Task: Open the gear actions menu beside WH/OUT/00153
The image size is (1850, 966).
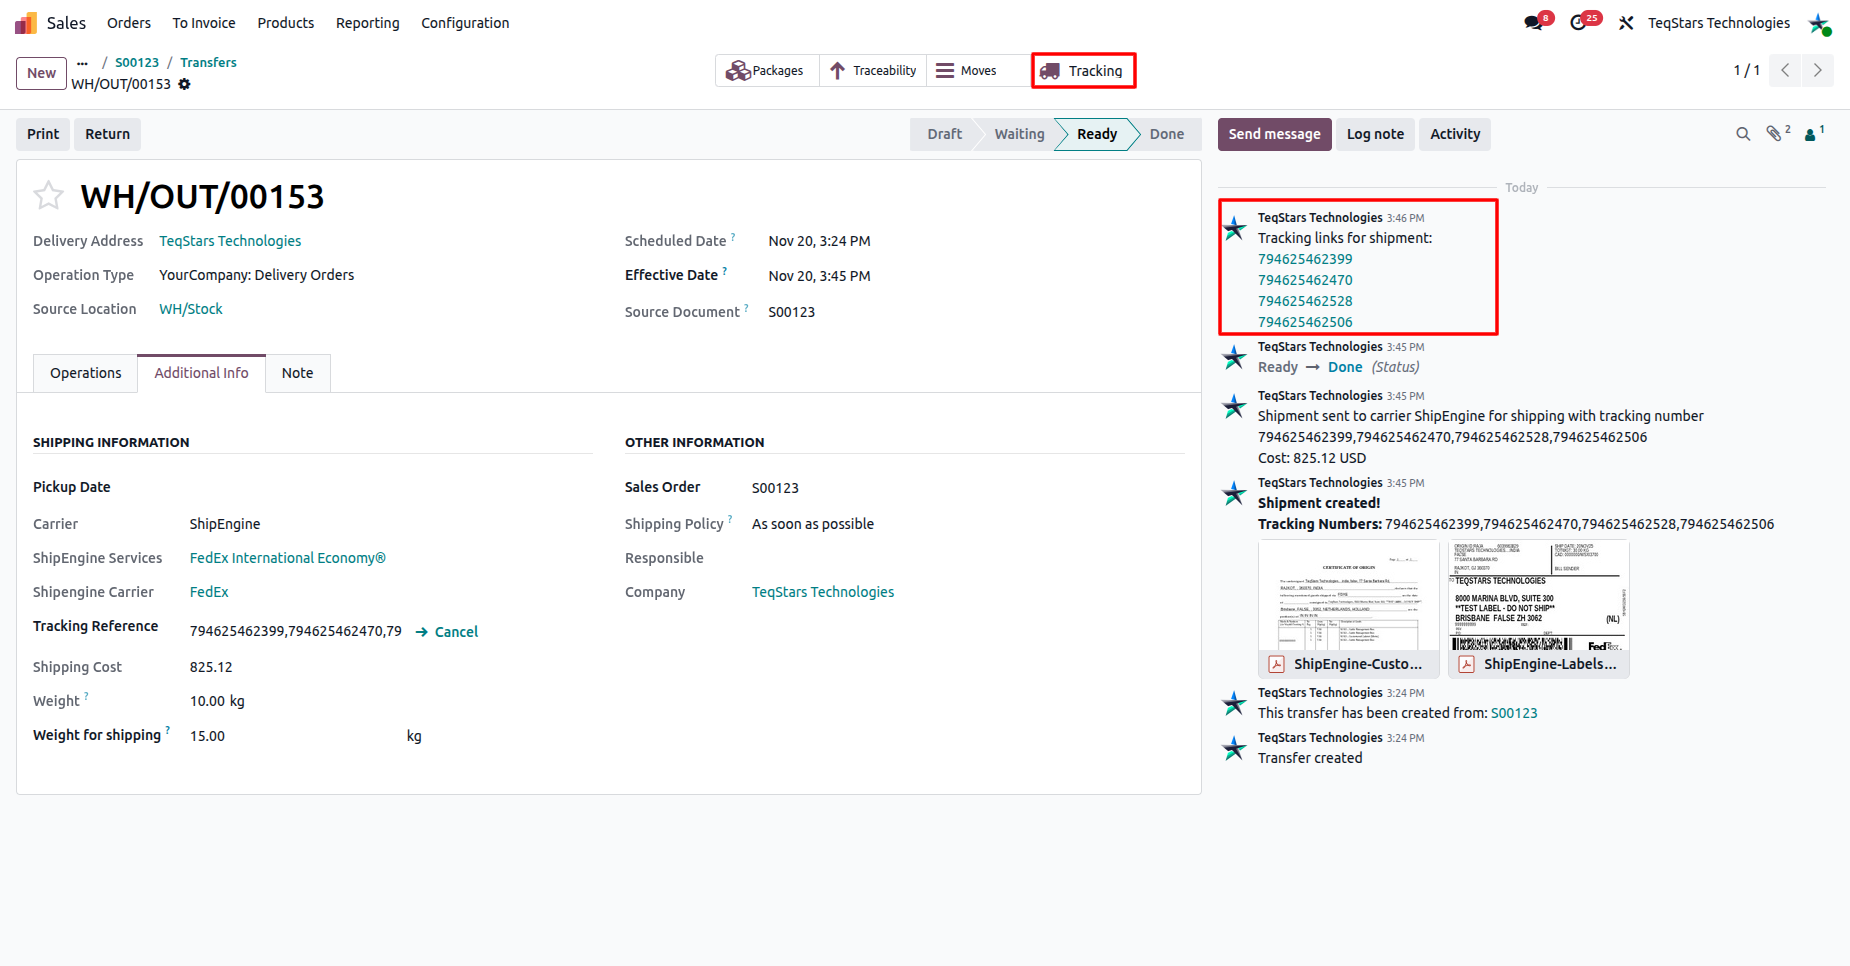Action: coord(184,84)
